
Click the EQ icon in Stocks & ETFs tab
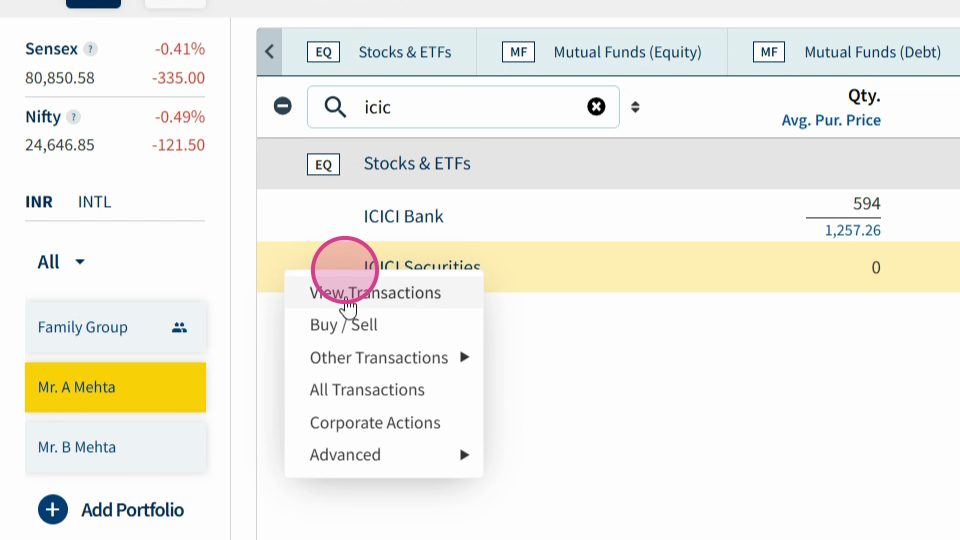(x=323, y=52)
